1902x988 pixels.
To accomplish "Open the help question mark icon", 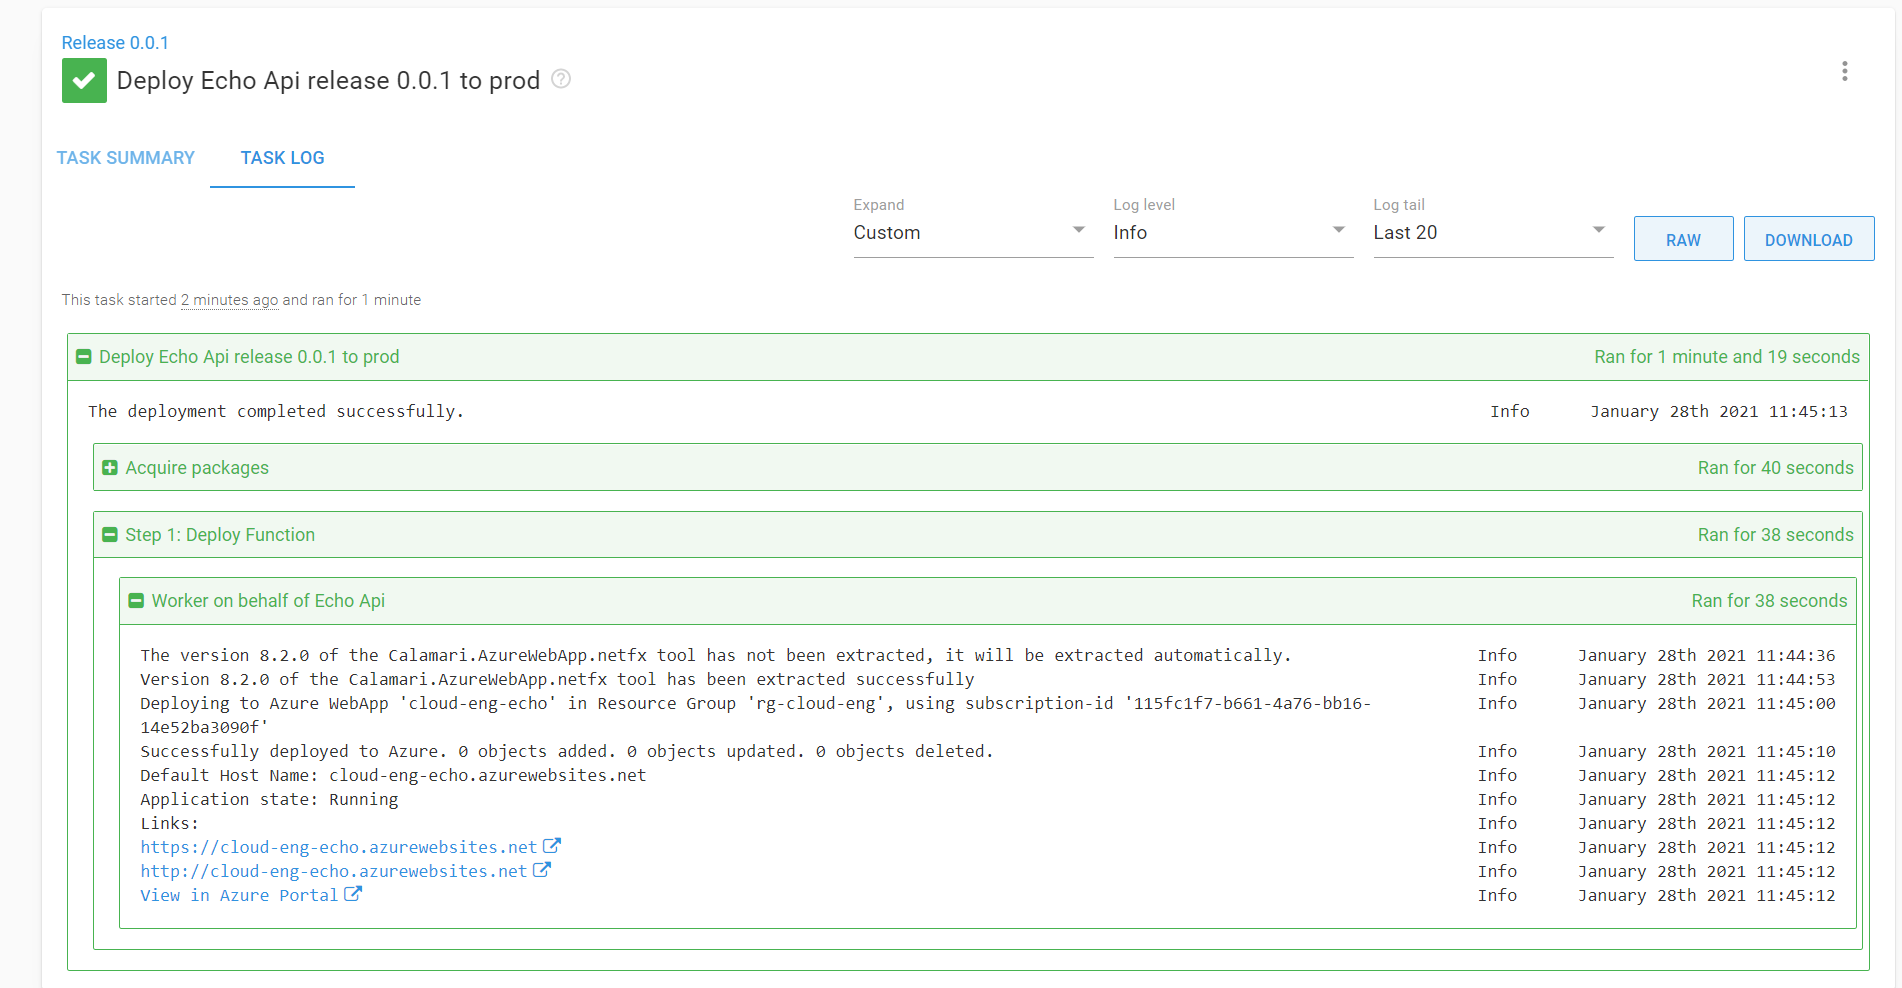I will [561, 79].
